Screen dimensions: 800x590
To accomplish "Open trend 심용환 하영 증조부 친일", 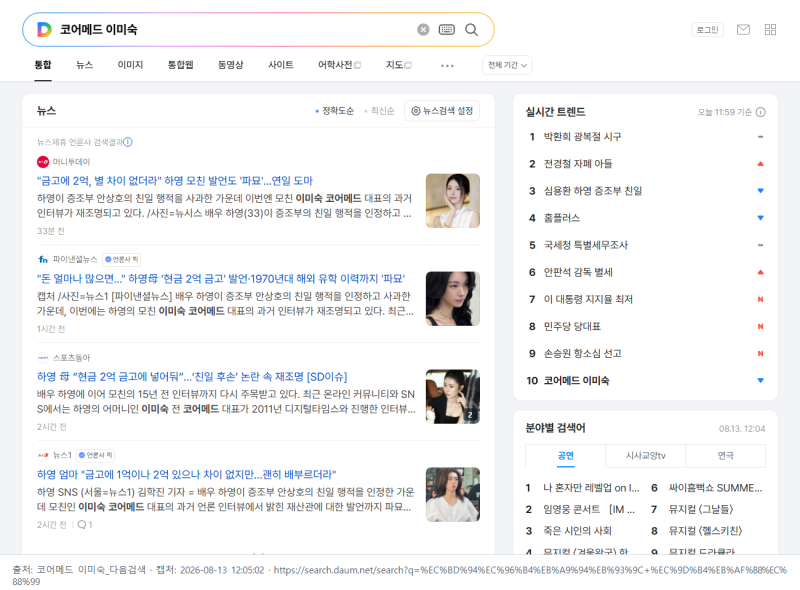I will pyautogui.click(x=592, y=191).
